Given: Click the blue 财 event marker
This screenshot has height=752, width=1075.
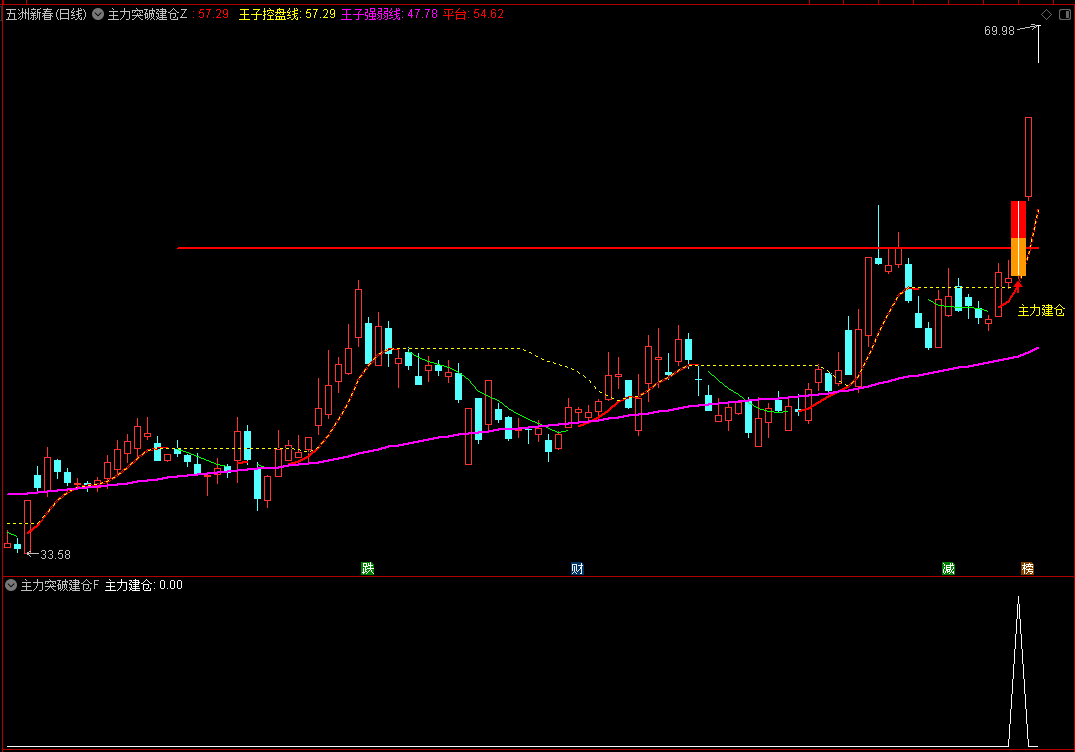Looking at the screenshot, I should click(x=577, y=569).
